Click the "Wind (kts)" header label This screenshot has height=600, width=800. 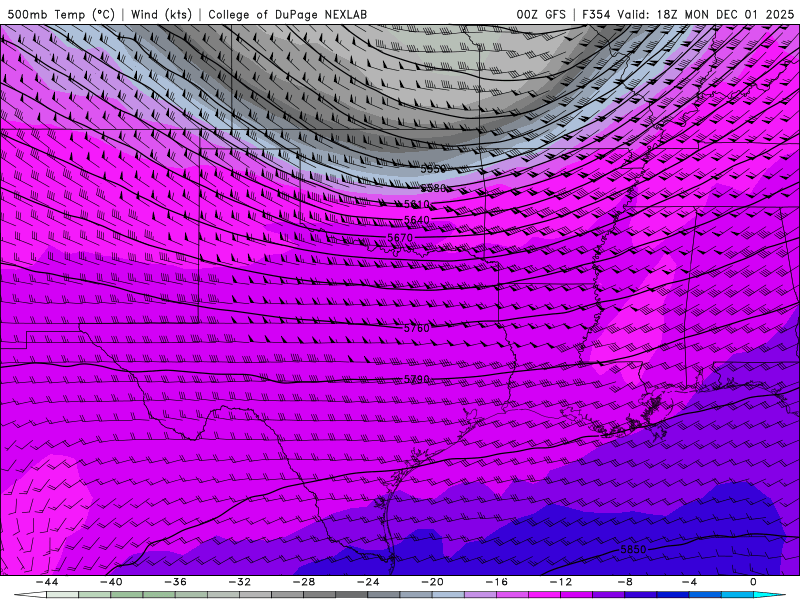161,14
